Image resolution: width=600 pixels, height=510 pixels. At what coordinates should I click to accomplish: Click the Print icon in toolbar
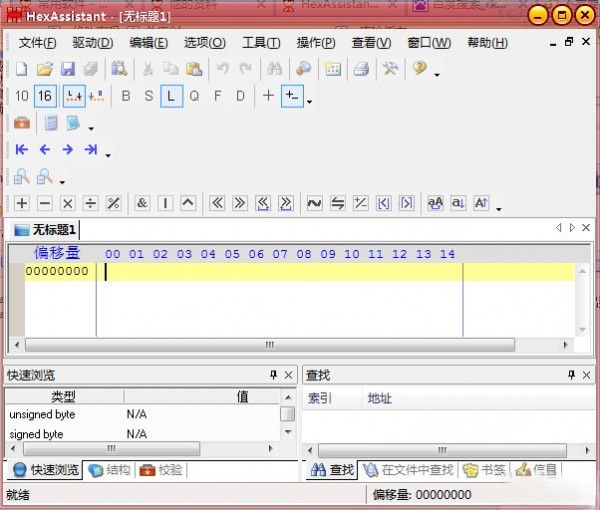coord(361,69)
